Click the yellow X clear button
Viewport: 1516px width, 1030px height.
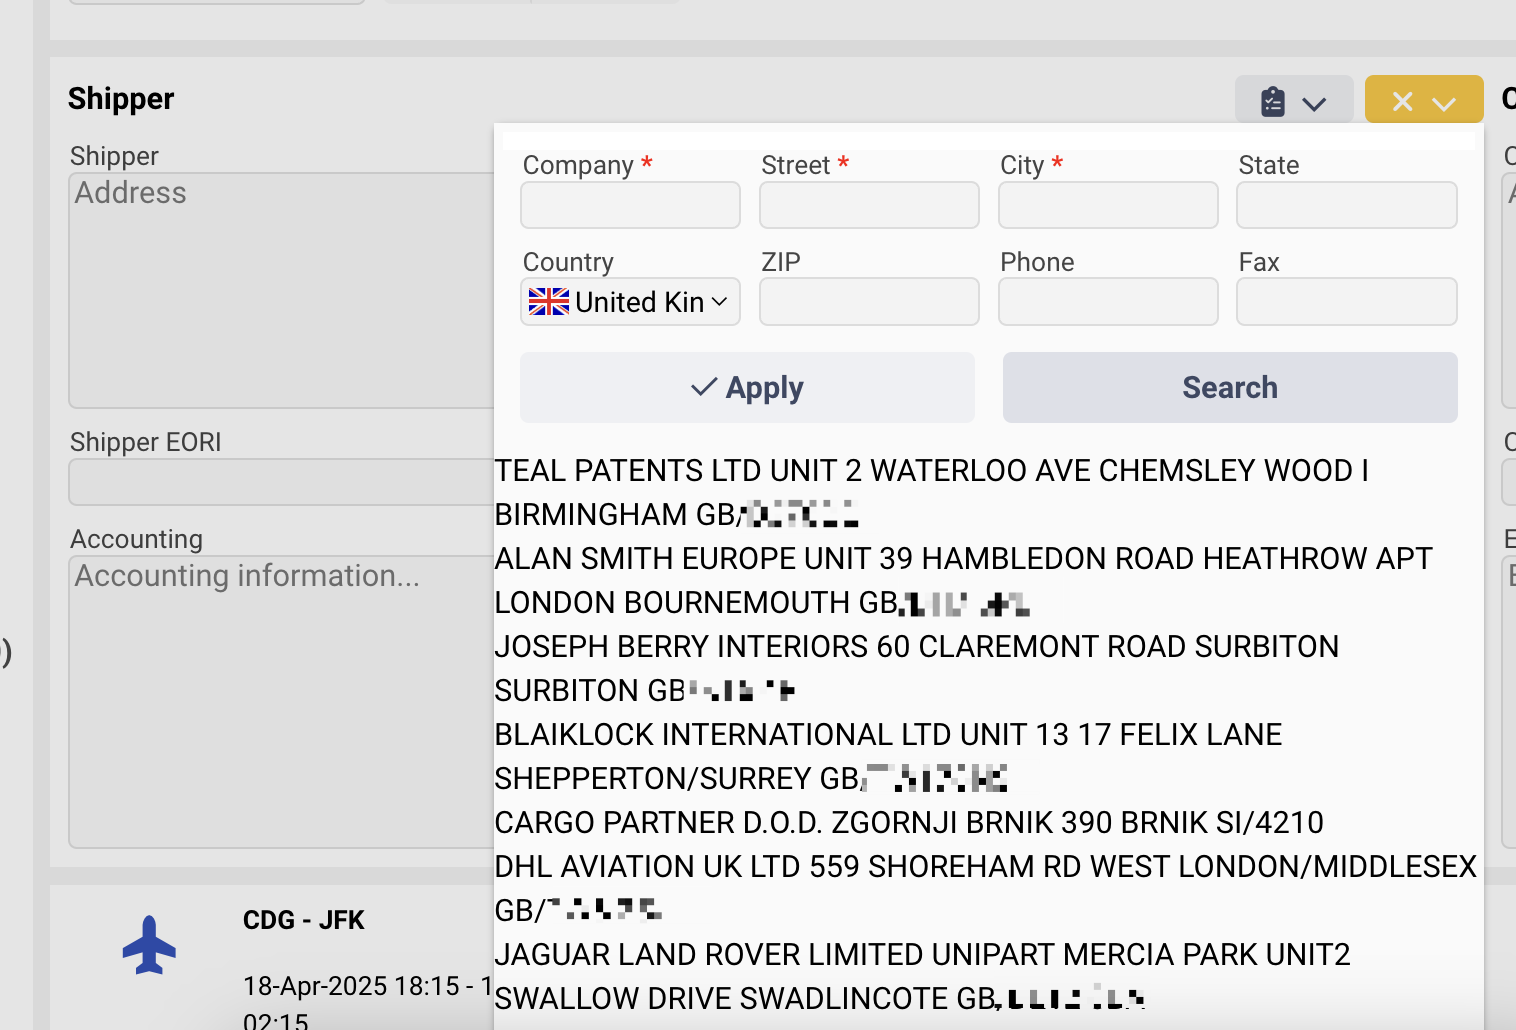(1402, 101)
